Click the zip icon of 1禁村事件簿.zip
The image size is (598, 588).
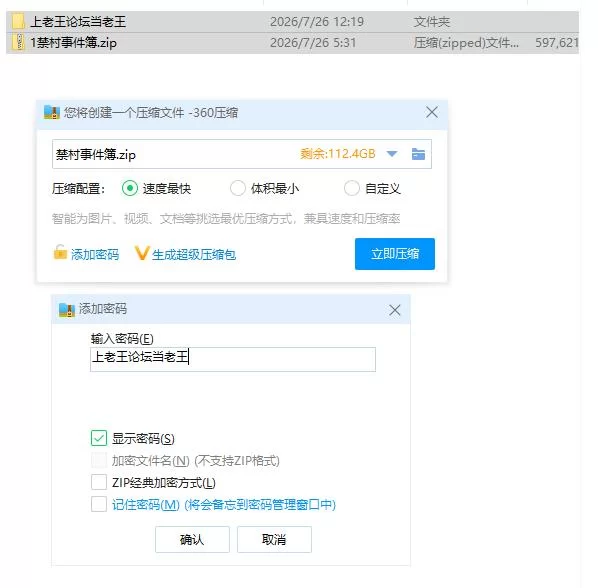point(18,42)
